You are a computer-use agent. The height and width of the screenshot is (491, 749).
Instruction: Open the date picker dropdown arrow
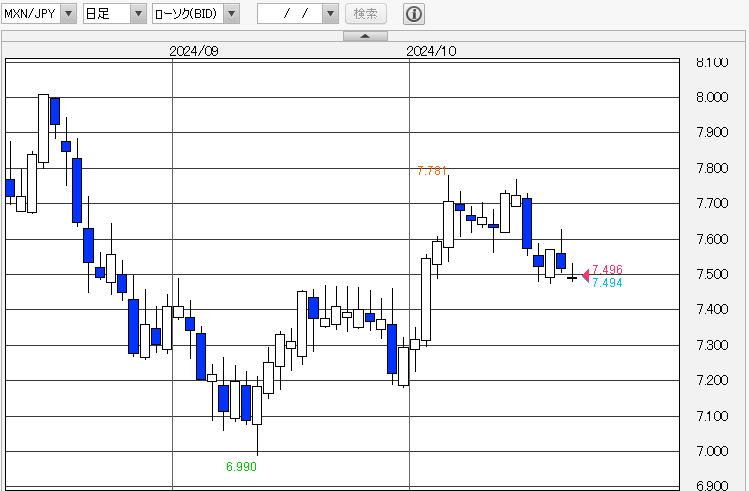pos(330,14)
